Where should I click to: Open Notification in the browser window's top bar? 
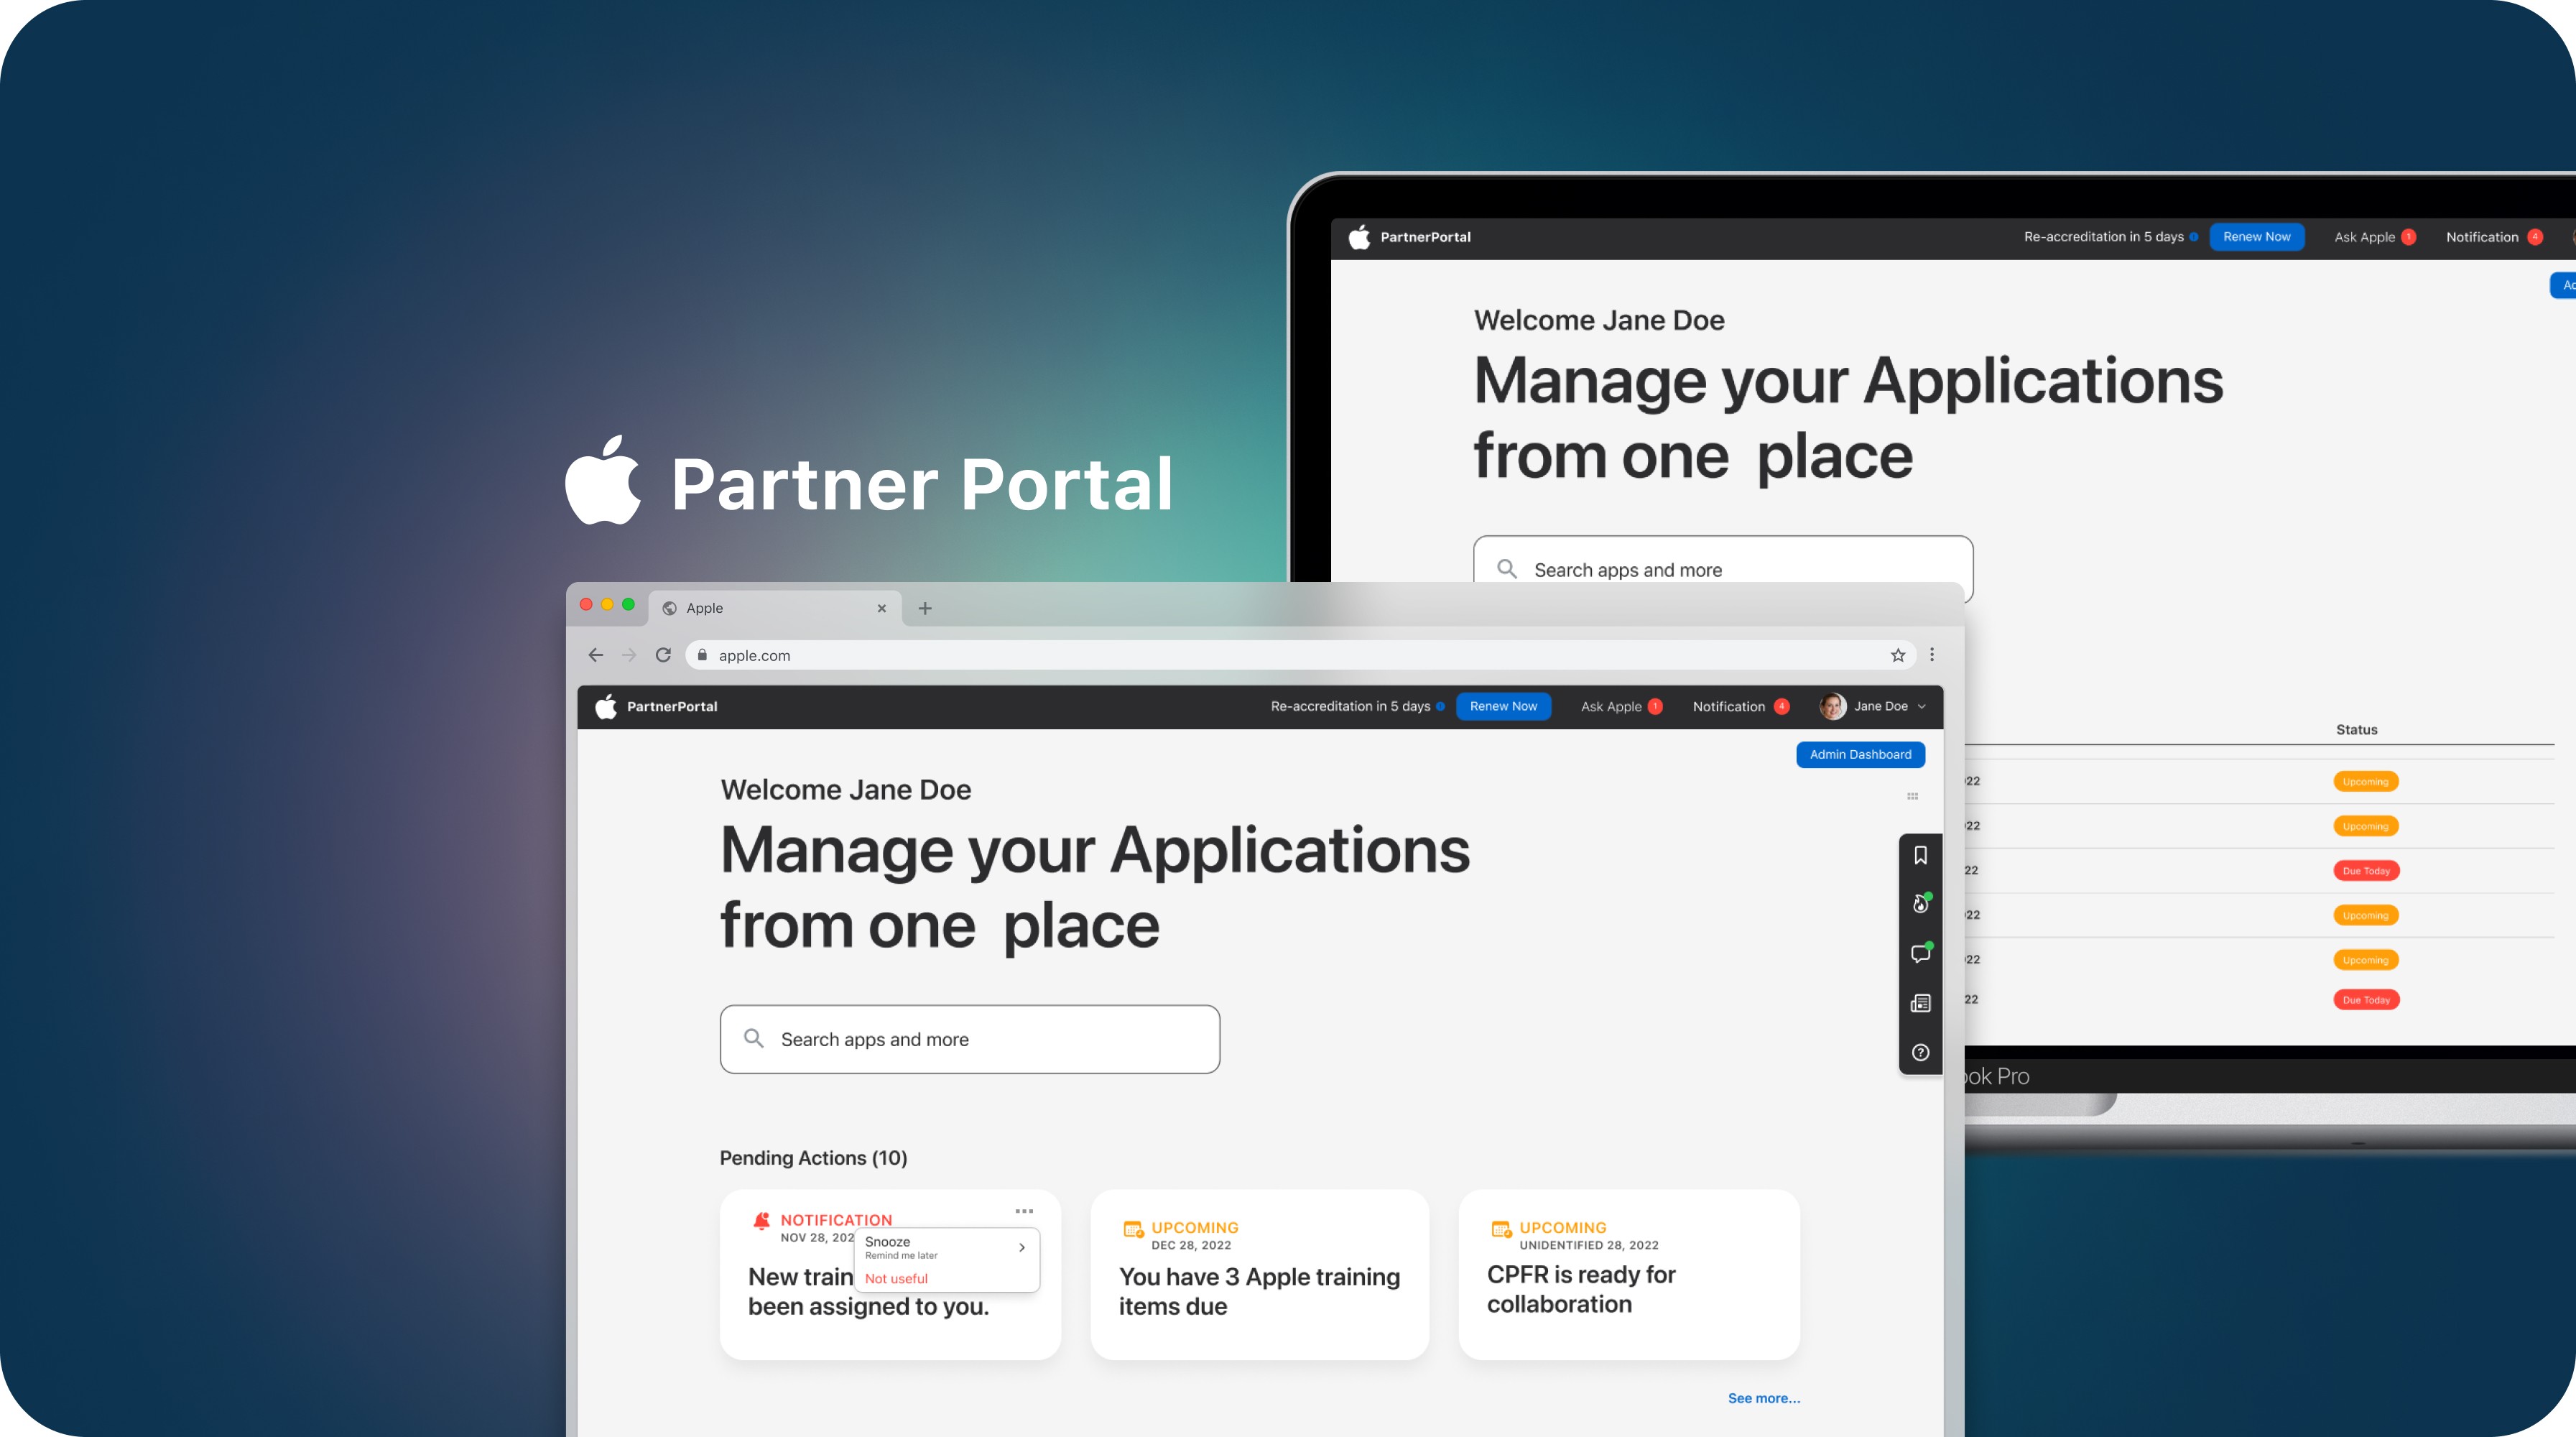tap(1740, 706)
